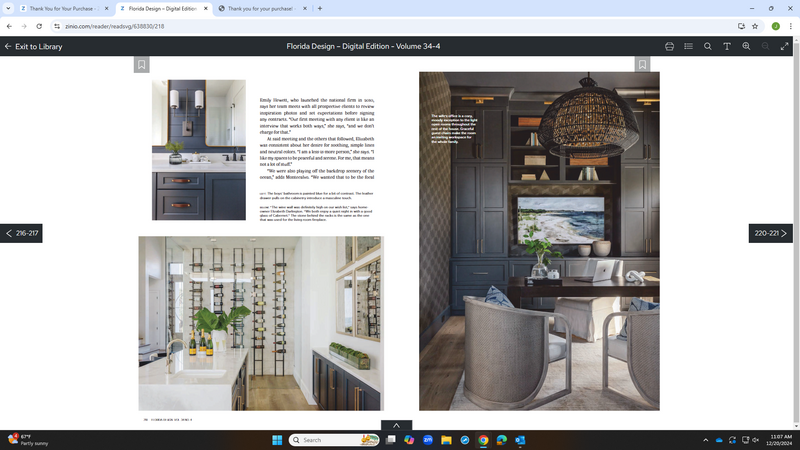Open the tab search dropdown
Viewport: 800px width, 450px height.
pyautogui.click(x=8, y=9)
